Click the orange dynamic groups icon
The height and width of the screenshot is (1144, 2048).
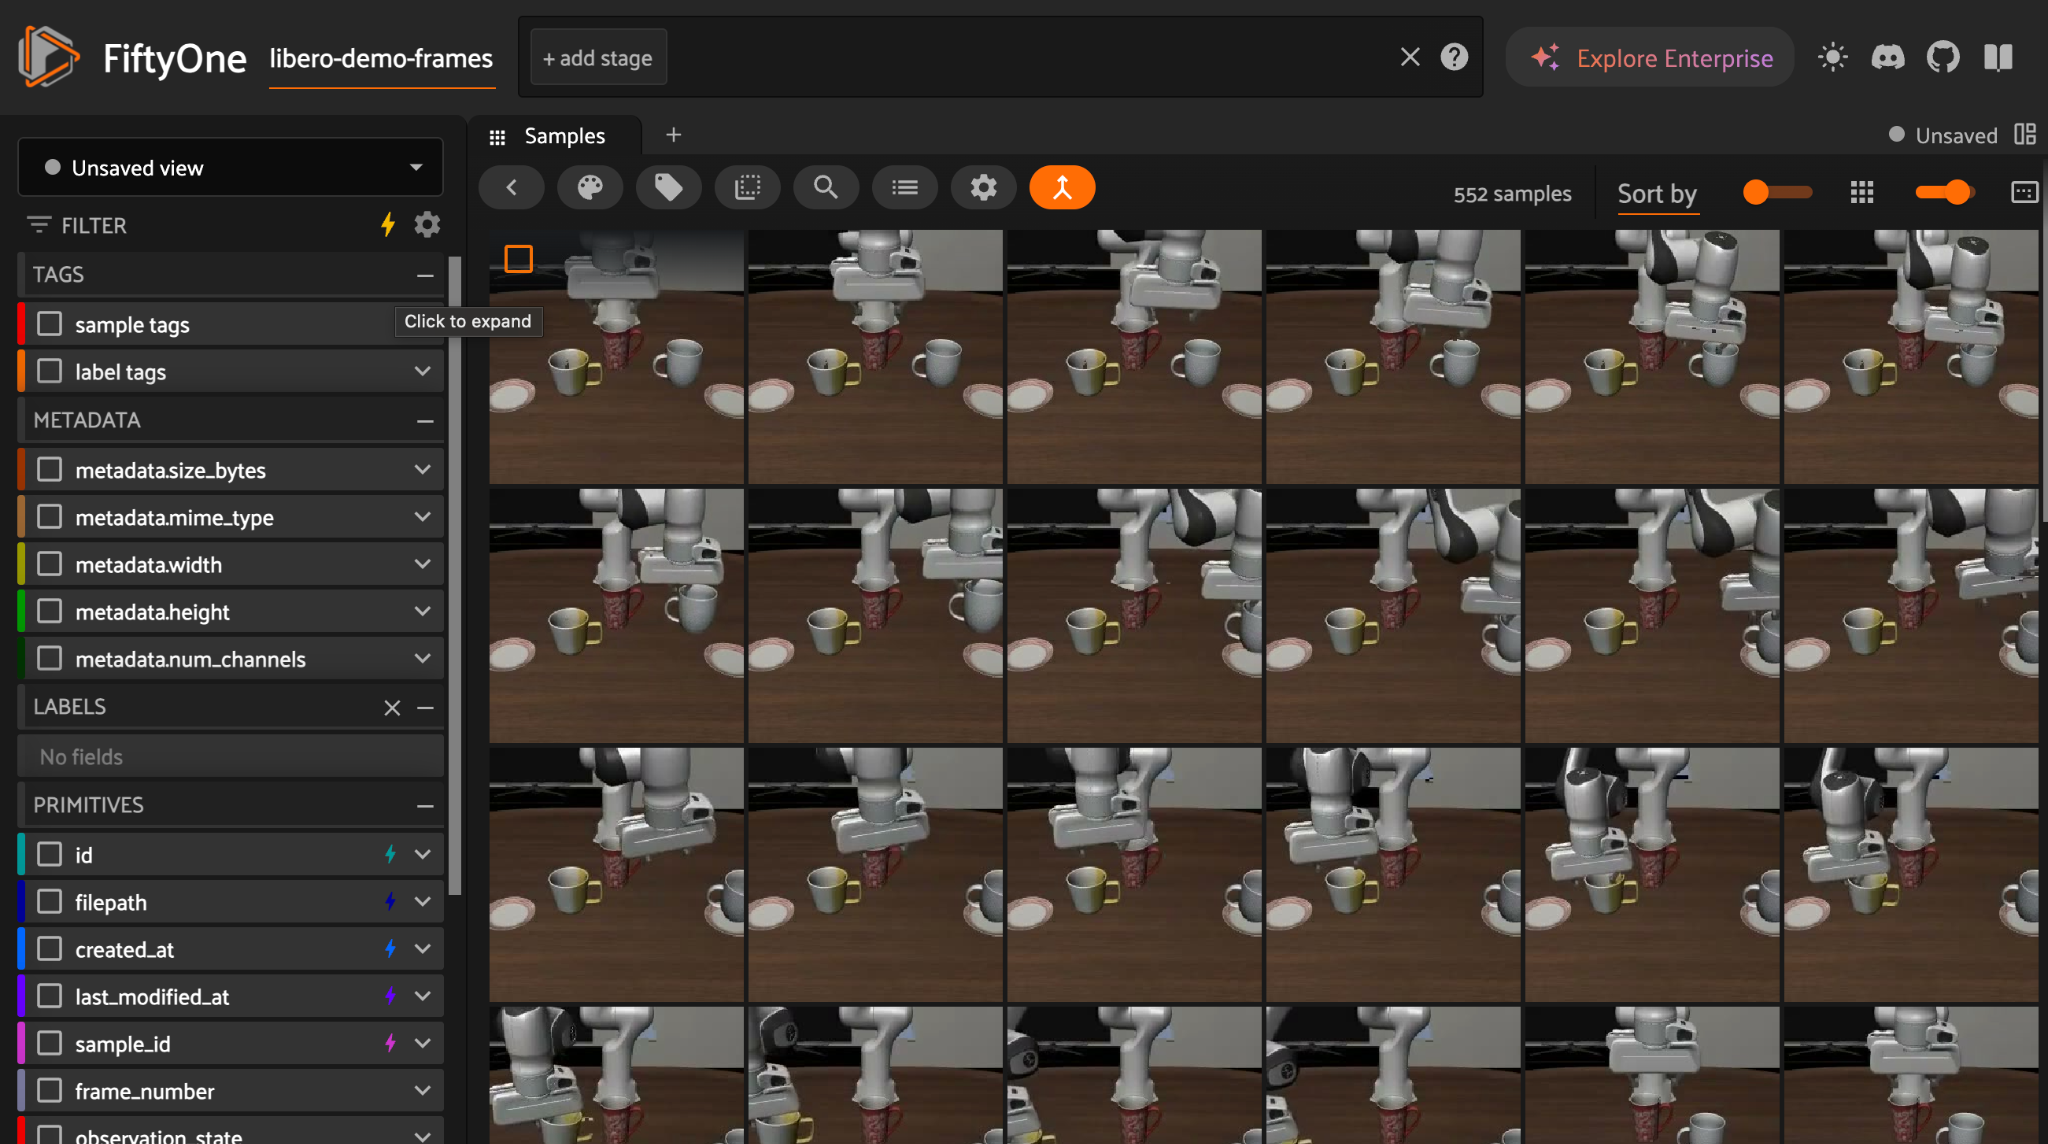(x=1062, y=187)
